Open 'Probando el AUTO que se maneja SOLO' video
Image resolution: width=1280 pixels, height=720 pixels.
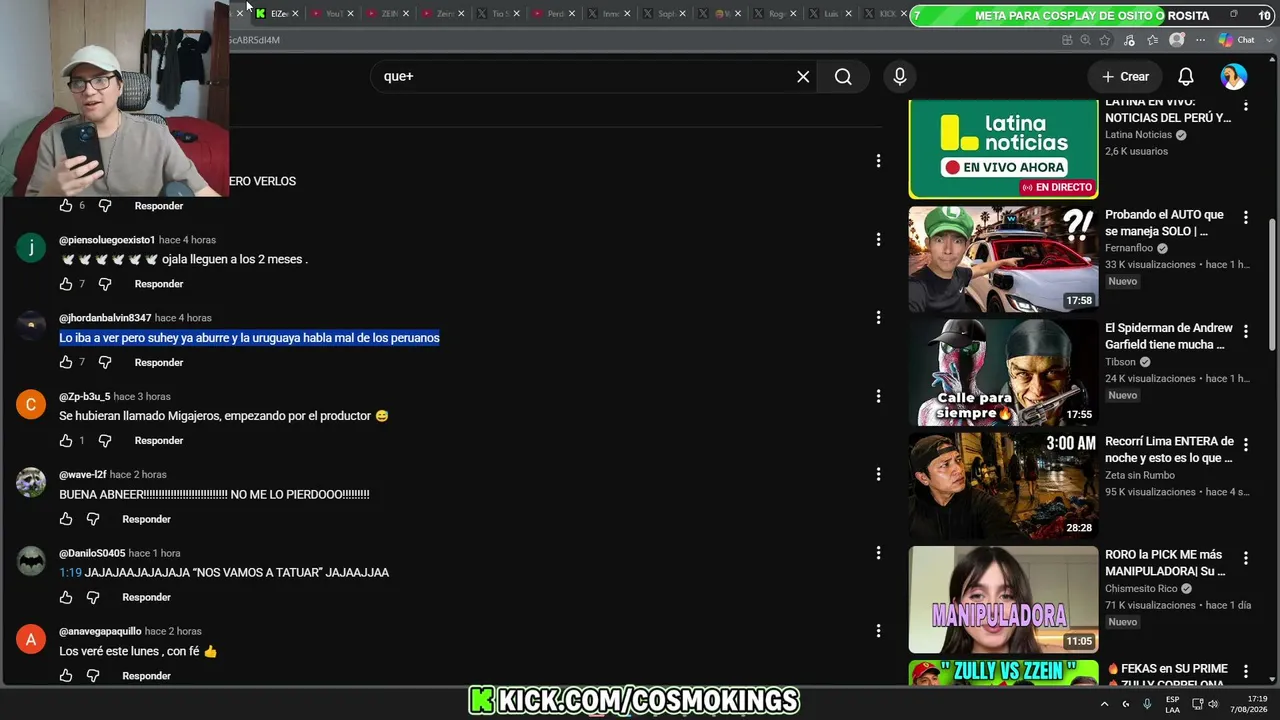tap(1164, 223)
